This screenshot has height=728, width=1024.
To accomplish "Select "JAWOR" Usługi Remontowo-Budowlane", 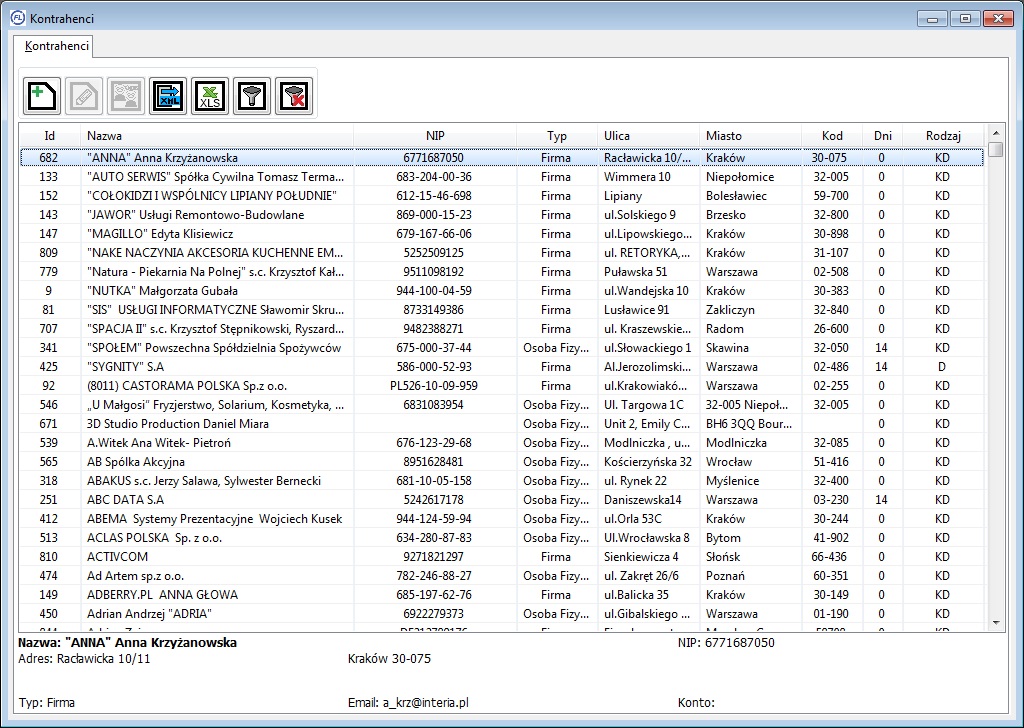I will click(x=502, y=214).
